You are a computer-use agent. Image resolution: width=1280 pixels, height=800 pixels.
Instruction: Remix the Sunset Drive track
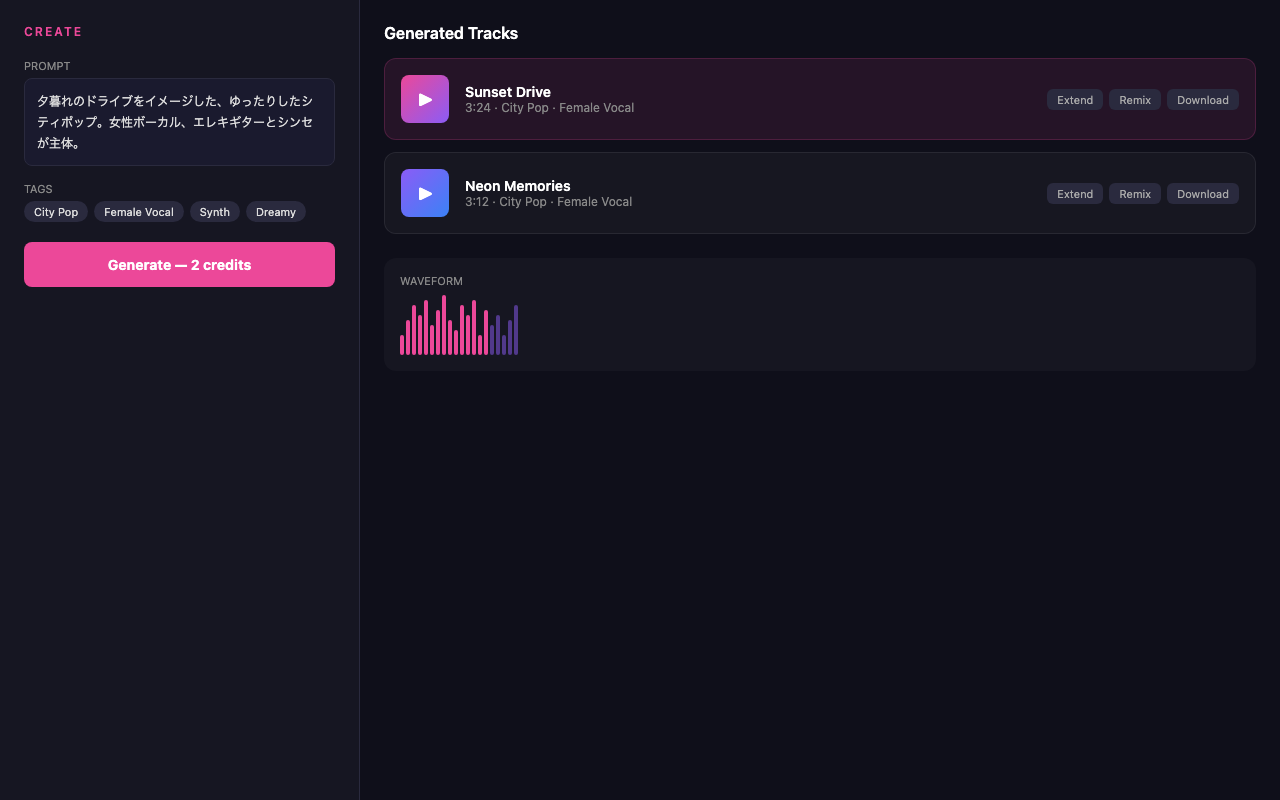click(x=1134, y=99)
